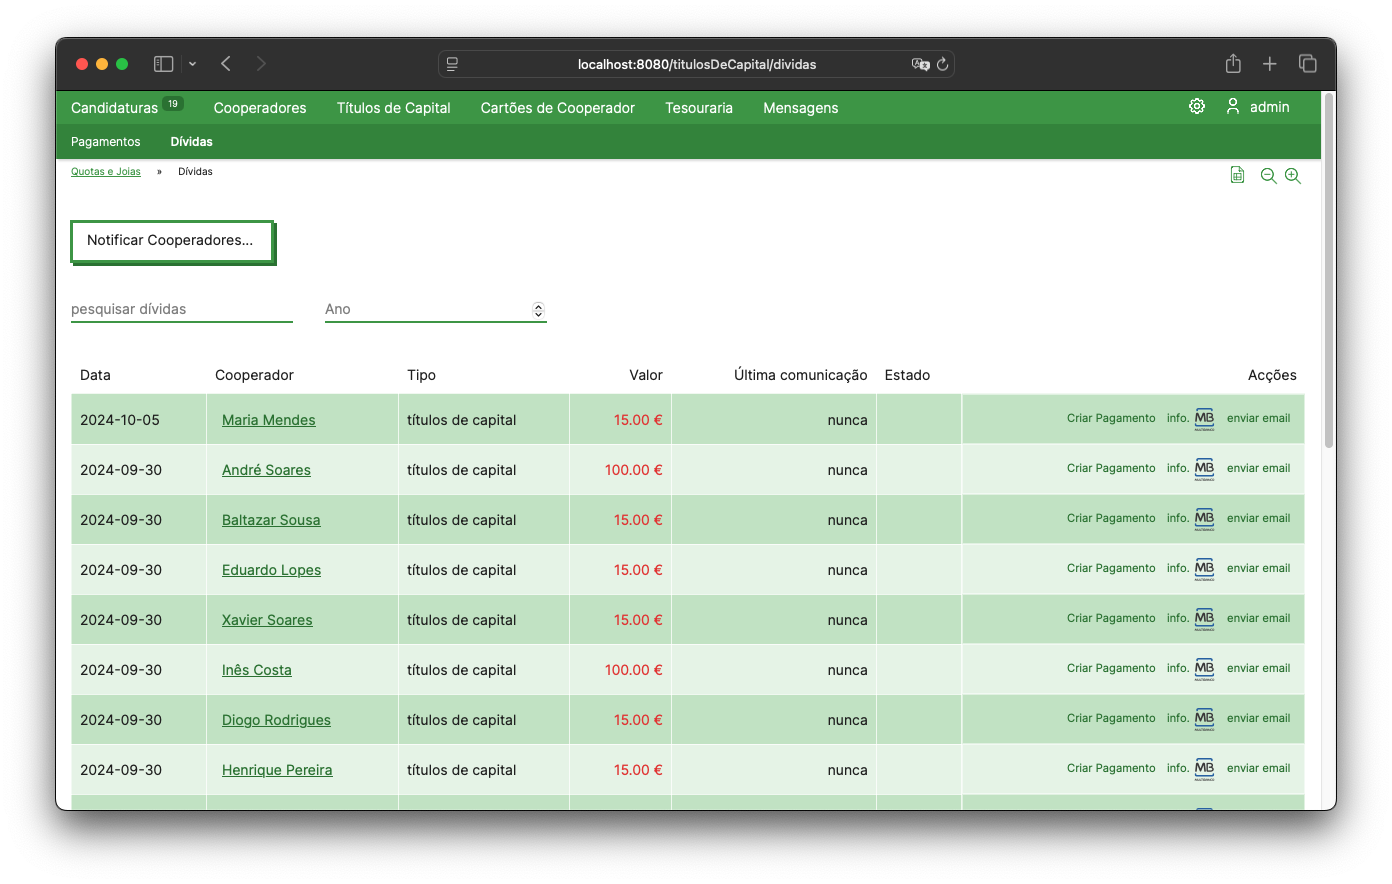Open the Ano year dropdown
Viewport: 1392px width, 884px height.
coord(436,309)
